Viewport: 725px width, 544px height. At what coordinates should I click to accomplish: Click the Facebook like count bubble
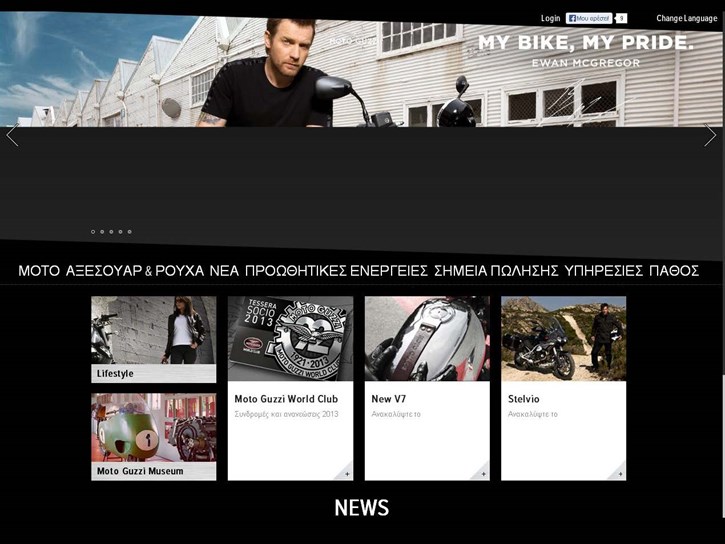pos(621,18)
